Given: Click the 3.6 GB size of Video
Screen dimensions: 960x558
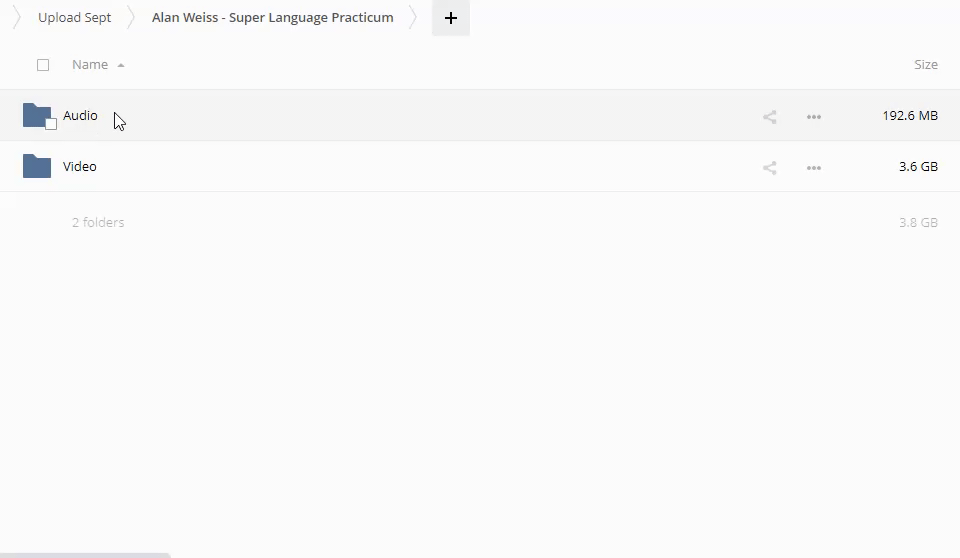Looking at the screenshot, I should [x=917, y=167].
